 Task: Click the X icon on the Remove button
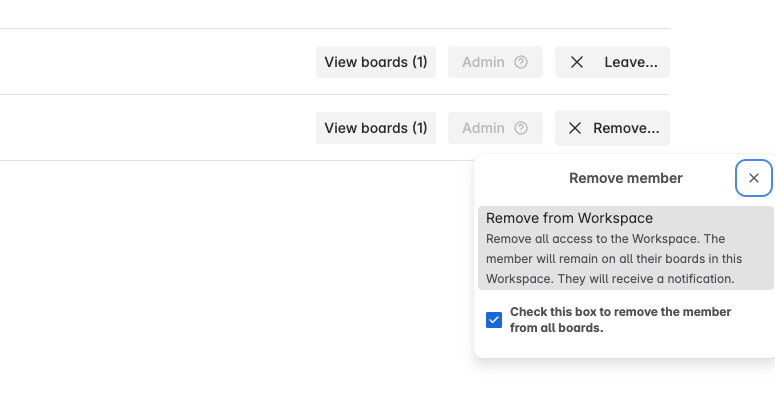(x=575, y=128)
